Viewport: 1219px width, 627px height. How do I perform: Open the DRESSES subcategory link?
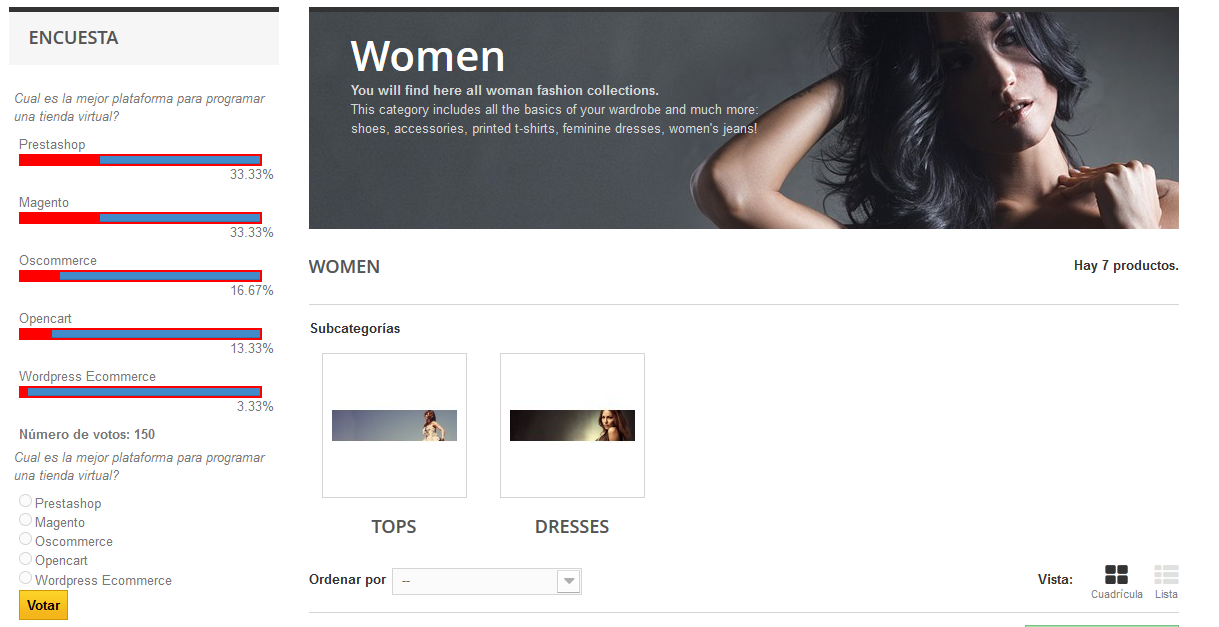pos(571,527)
